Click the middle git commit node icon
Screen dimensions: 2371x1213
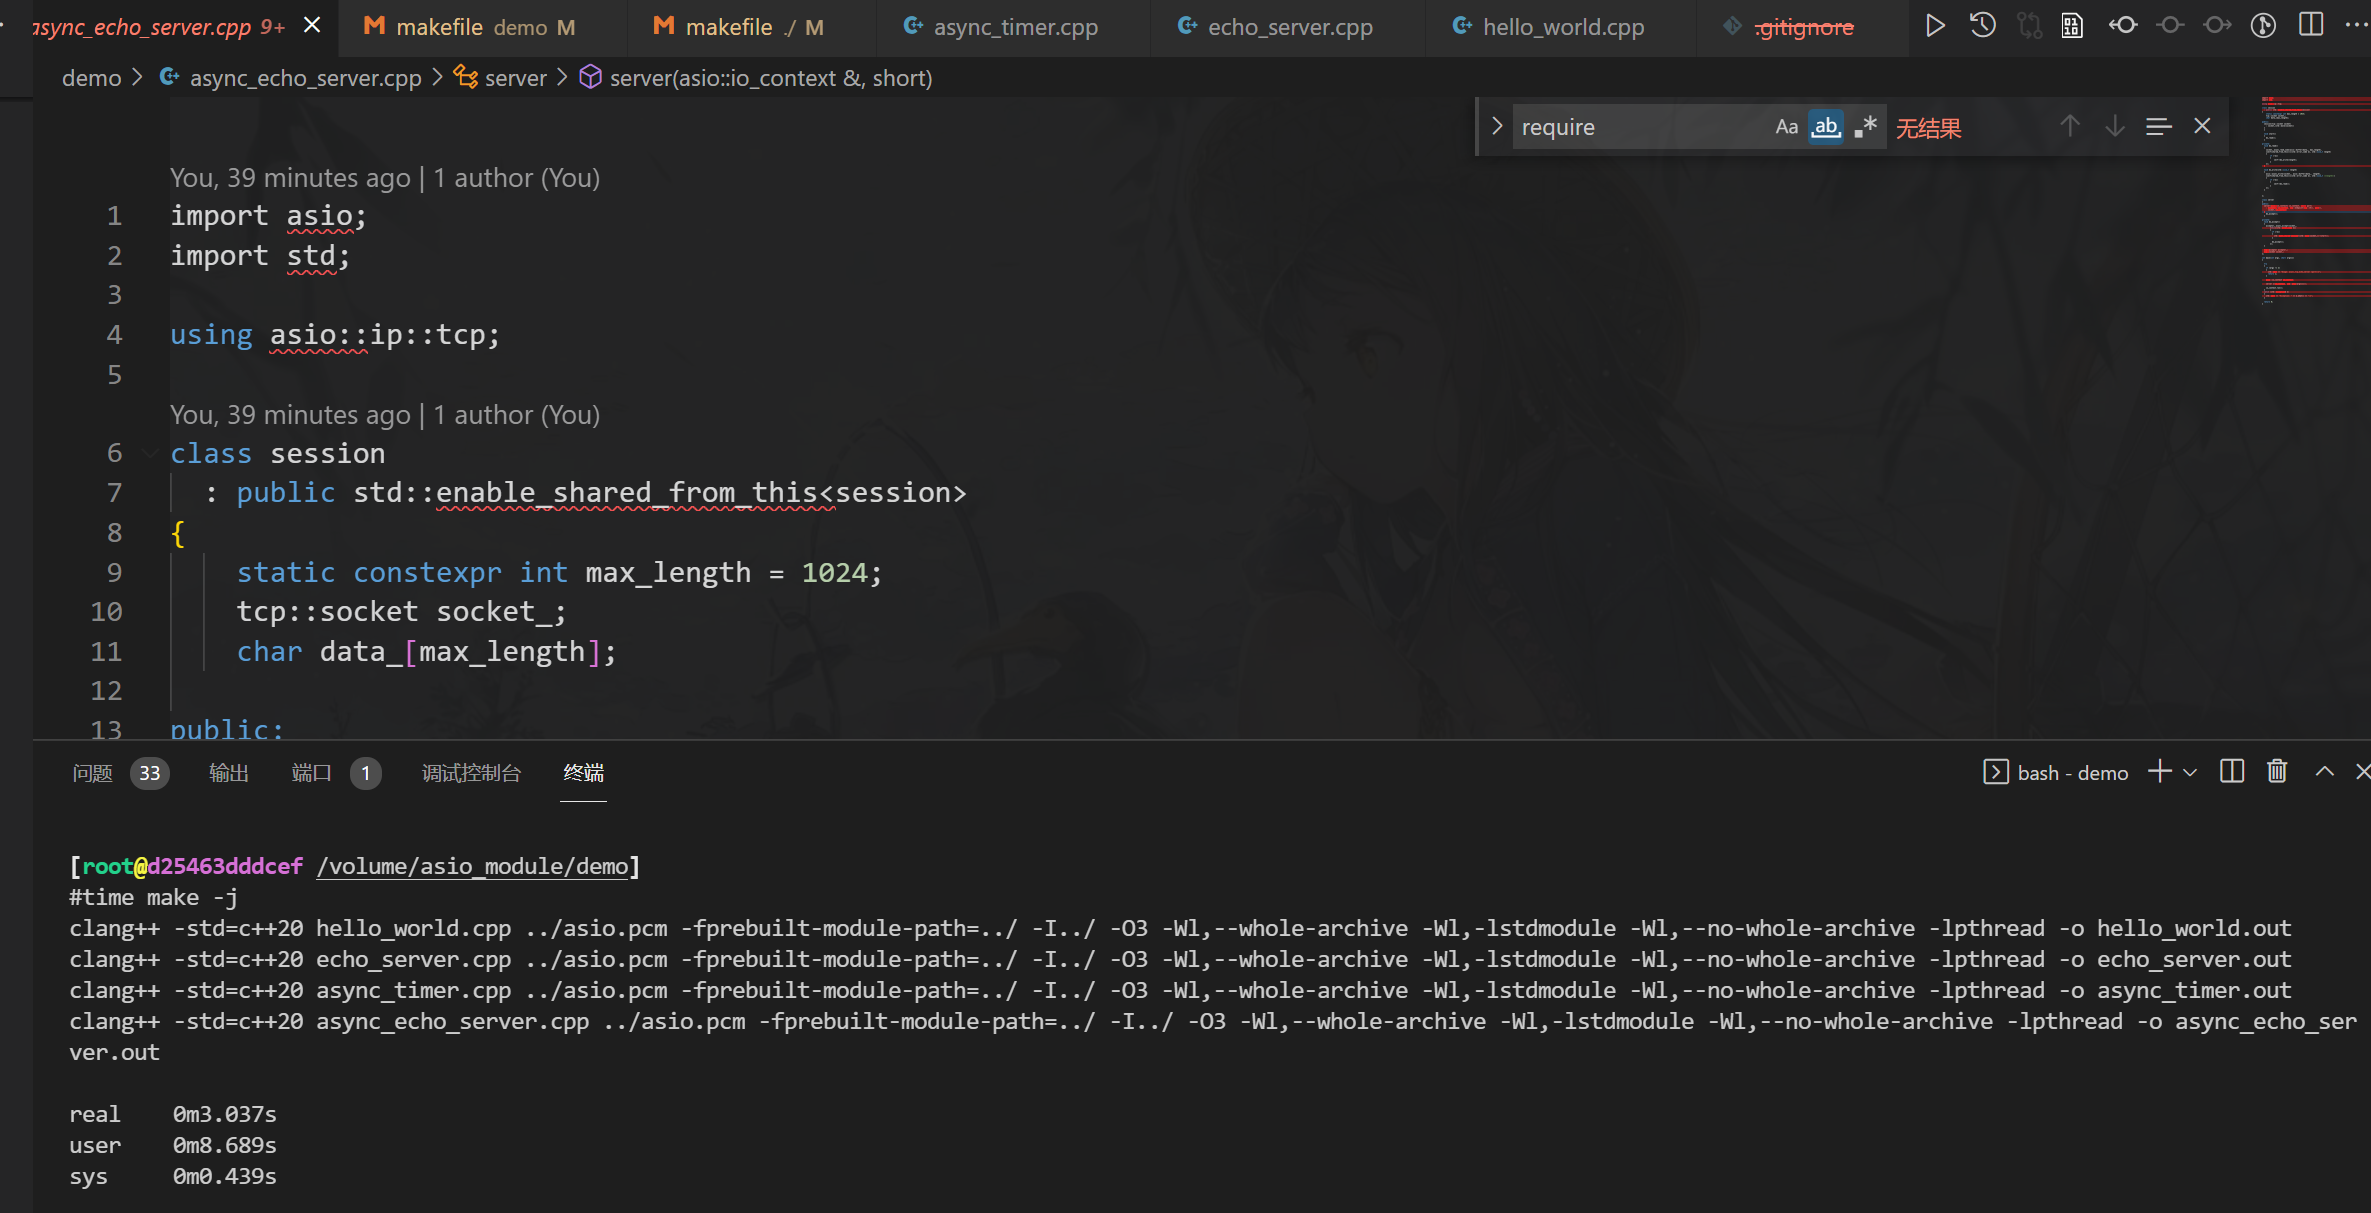click(2170, 26)
